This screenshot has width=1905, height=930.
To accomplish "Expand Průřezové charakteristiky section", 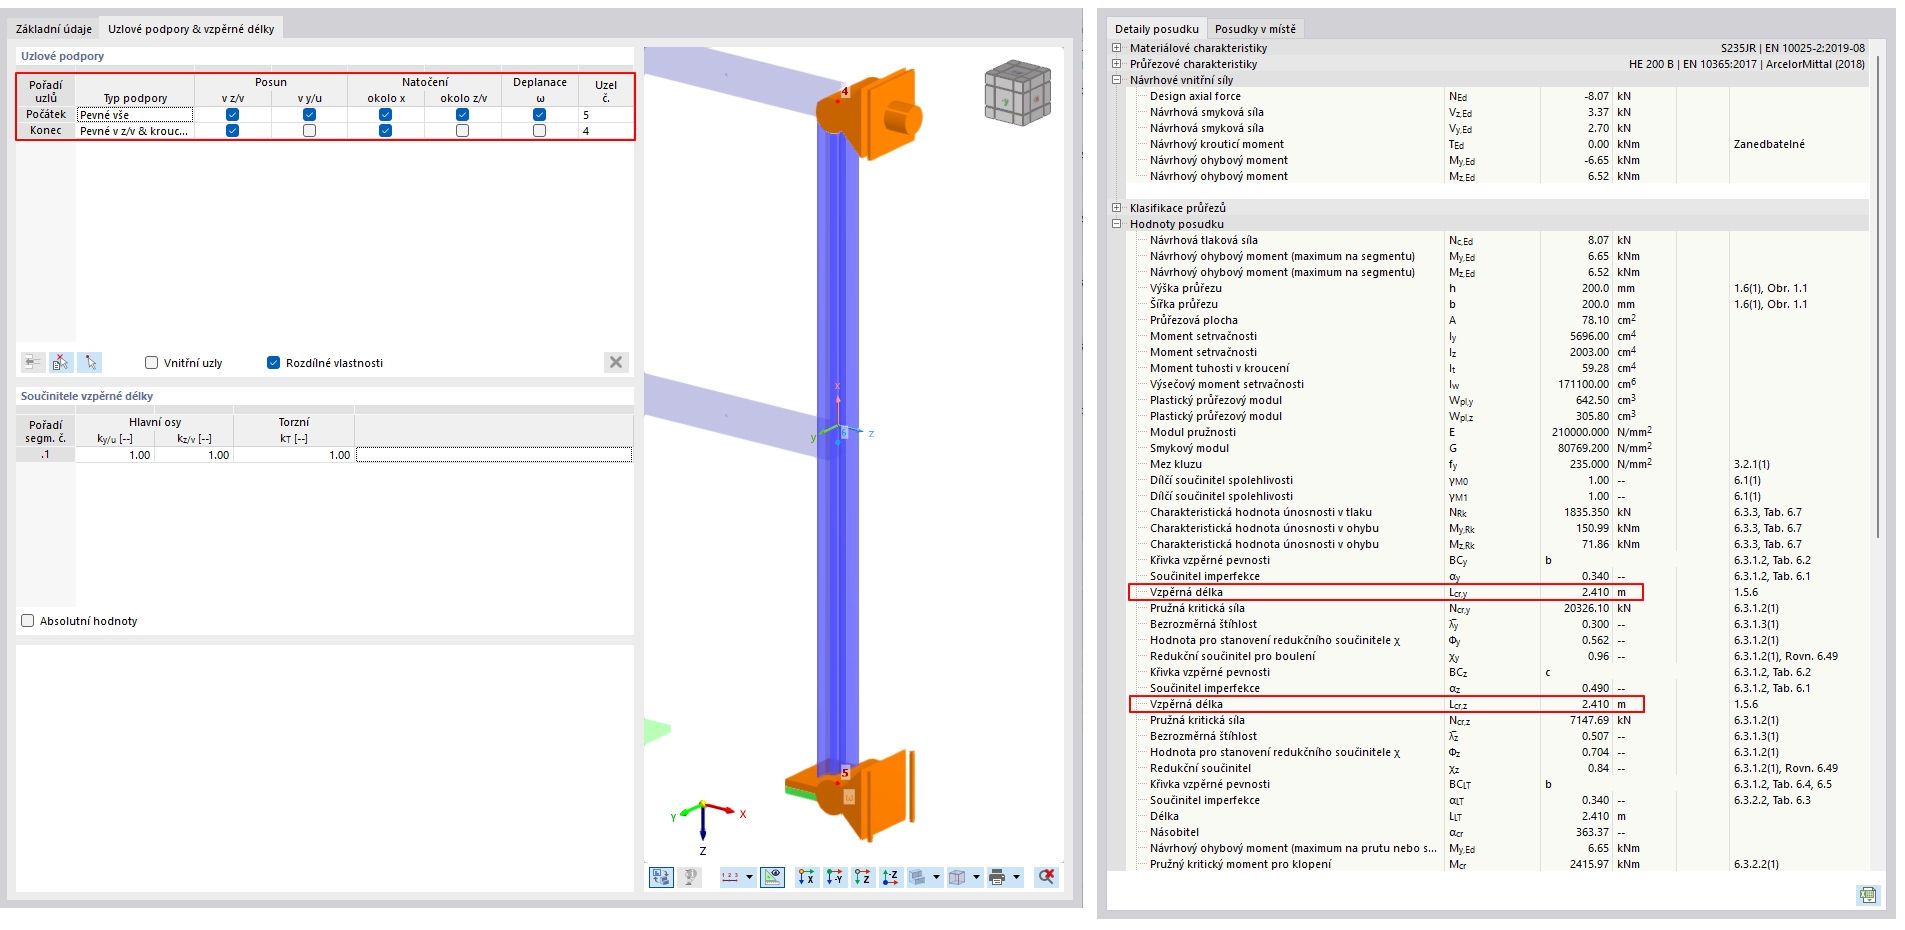I will [x=1117, y=64].
